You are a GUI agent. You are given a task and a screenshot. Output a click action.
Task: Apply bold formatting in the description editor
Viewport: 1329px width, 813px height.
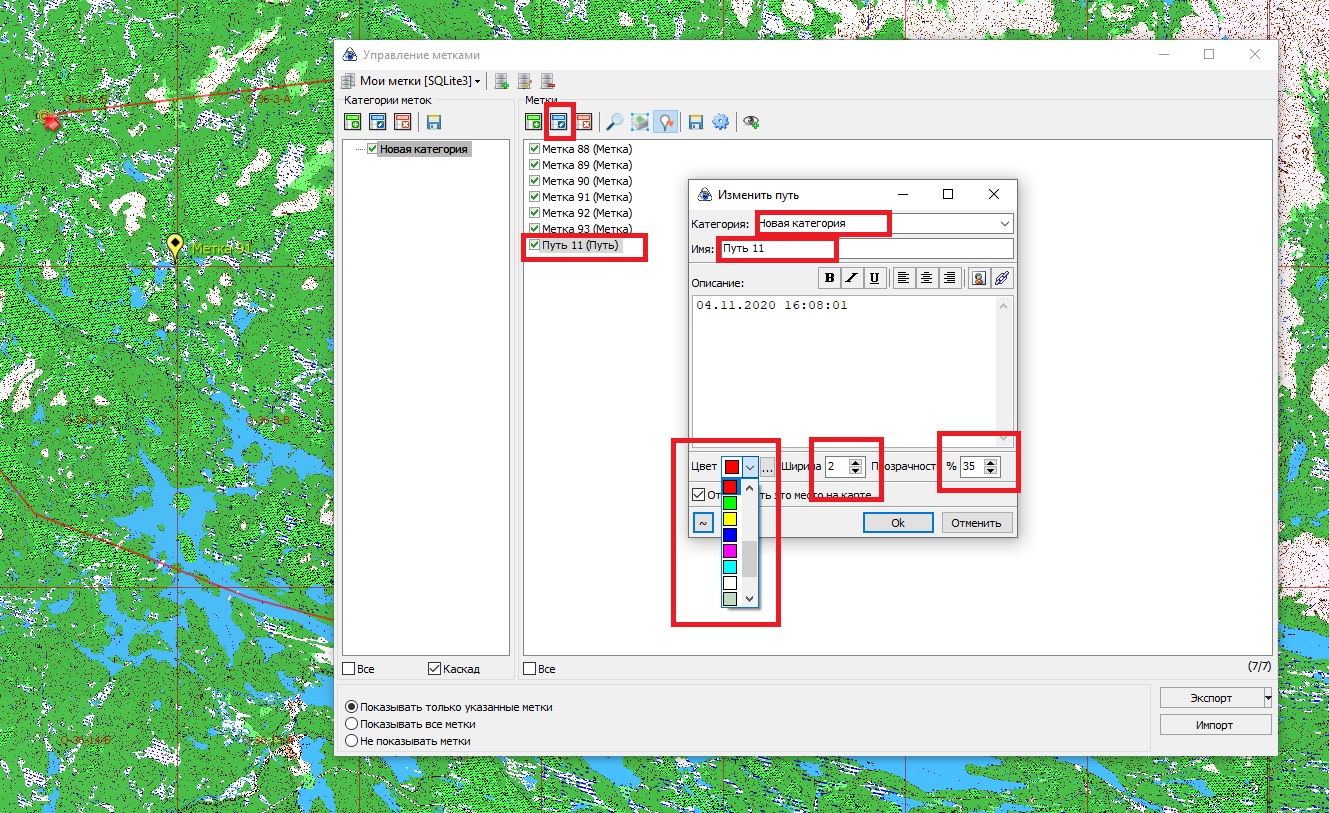829,278
